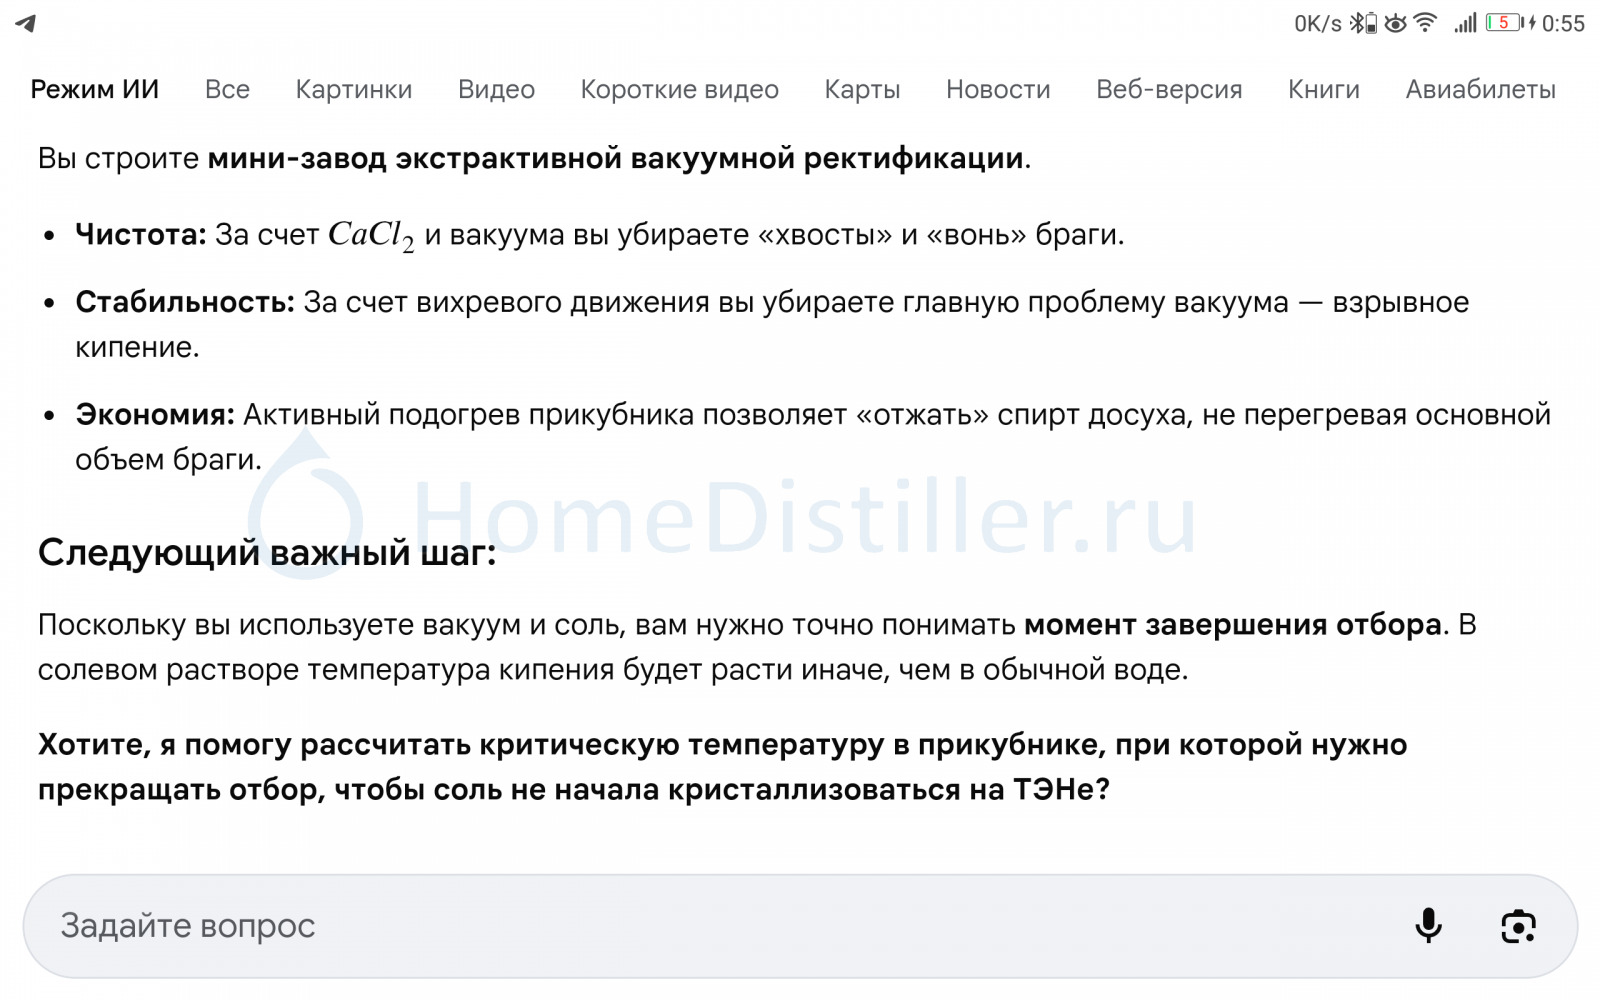1600x1000 pixels.
Task: Open the Картинки tab
Action: [354, 89]
